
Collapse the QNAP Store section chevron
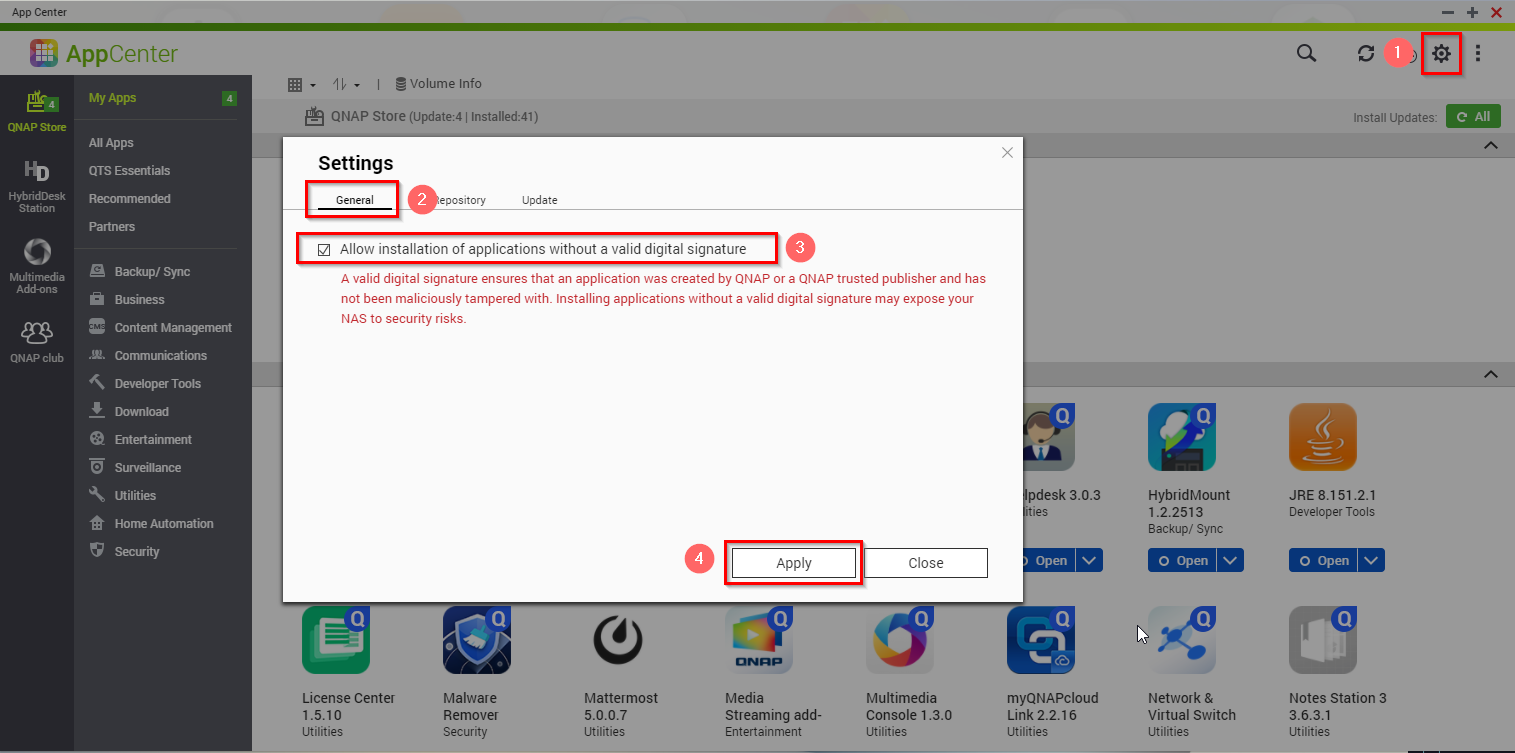click(1490, 146)
